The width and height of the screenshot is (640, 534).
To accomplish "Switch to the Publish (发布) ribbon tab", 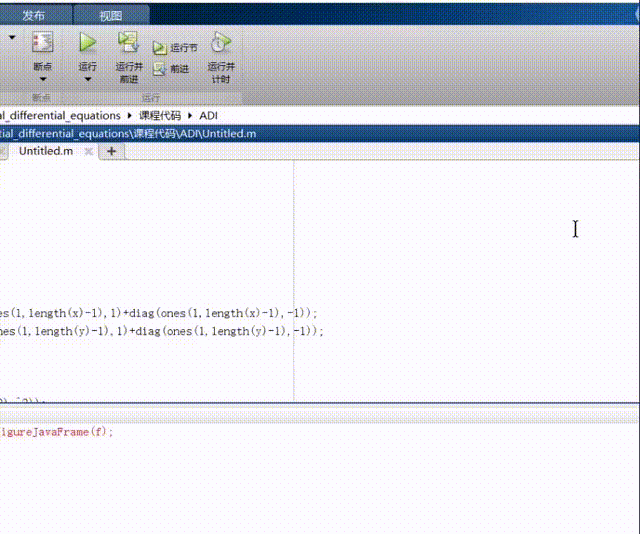I will pos(33,16).
